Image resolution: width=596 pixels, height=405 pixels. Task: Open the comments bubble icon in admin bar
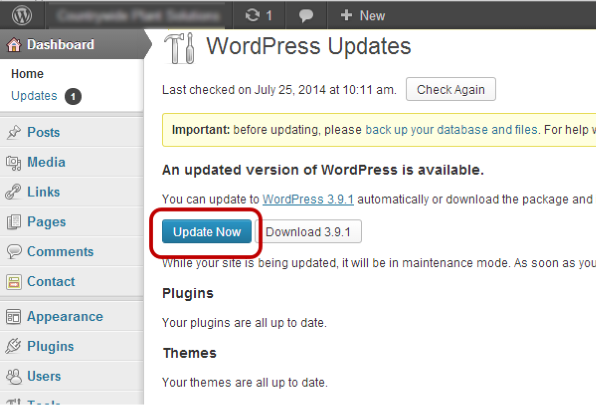[306, 16]
